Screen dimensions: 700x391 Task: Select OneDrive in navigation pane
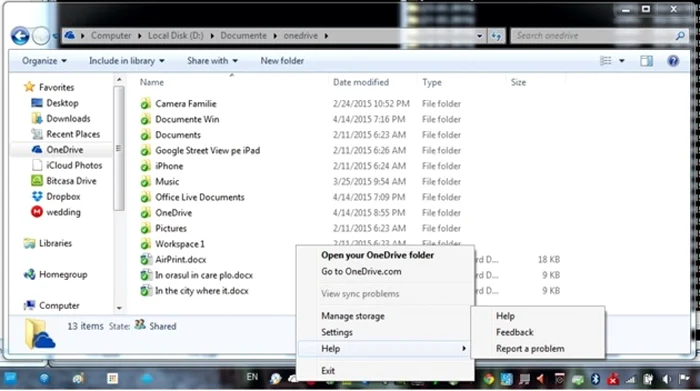(x=64, y=150)
